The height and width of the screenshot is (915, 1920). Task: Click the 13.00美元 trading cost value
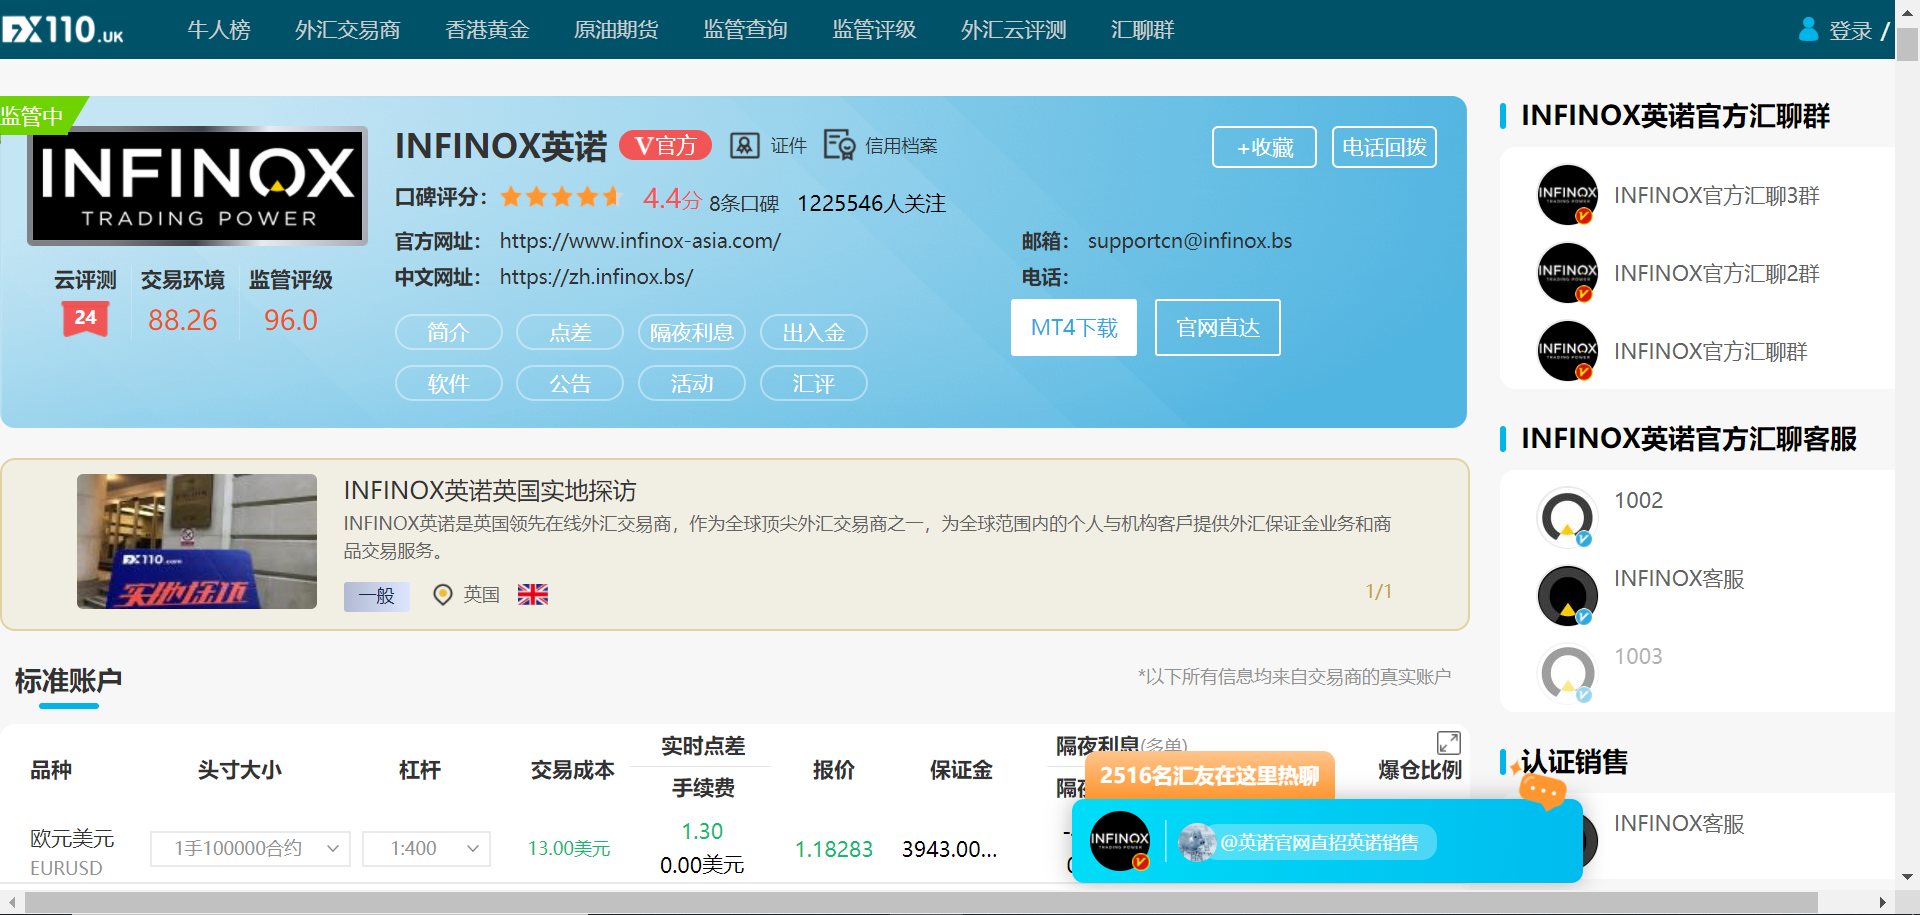click(569, 848)
